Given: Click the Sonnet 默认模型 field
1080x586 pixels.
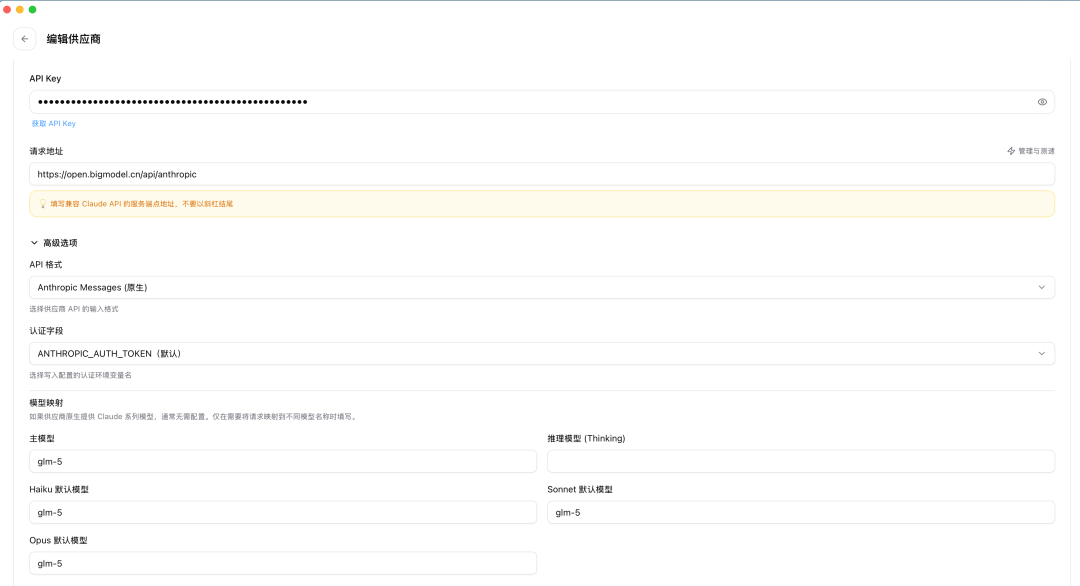Looking at the screenshot, I should coord(801,512).
